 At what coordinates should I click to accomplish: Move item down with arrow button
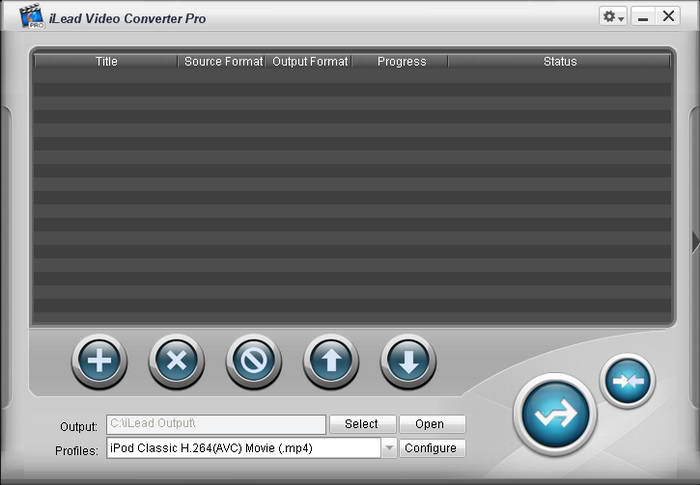click(x=408, y=361)
